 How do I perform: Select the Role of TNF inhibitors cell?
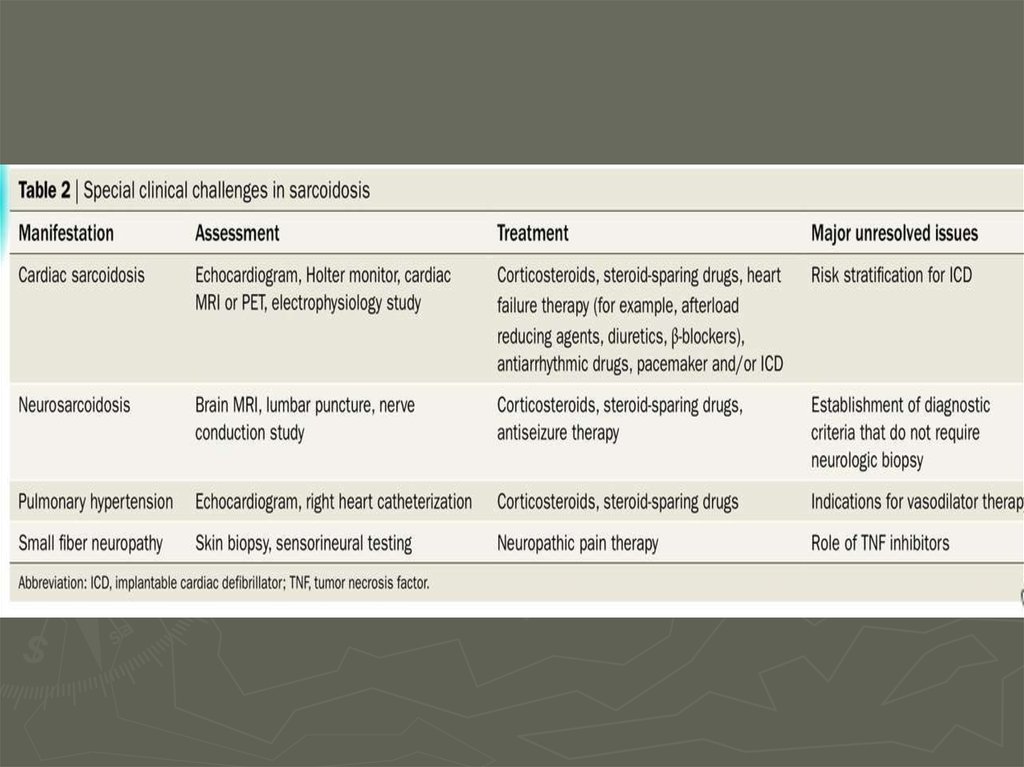pos(880,543)
